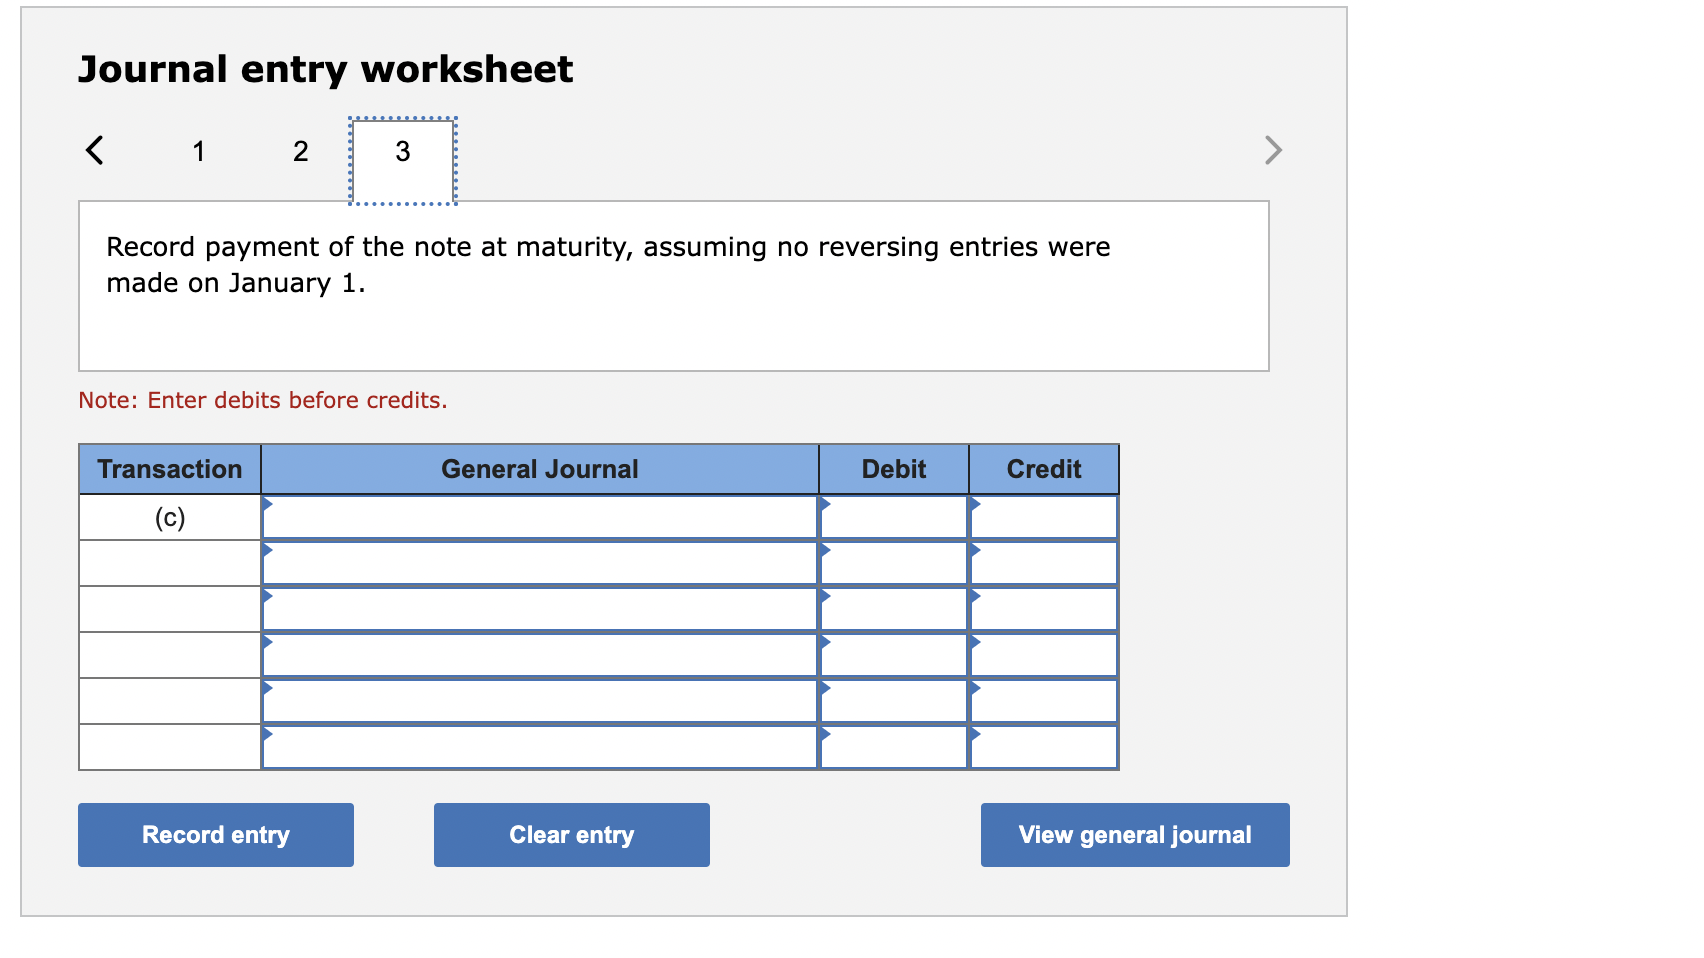Screen dimensions: 1704x958
Task: Go to previous entry with left chevron
Action: click(x=95, y=150)
